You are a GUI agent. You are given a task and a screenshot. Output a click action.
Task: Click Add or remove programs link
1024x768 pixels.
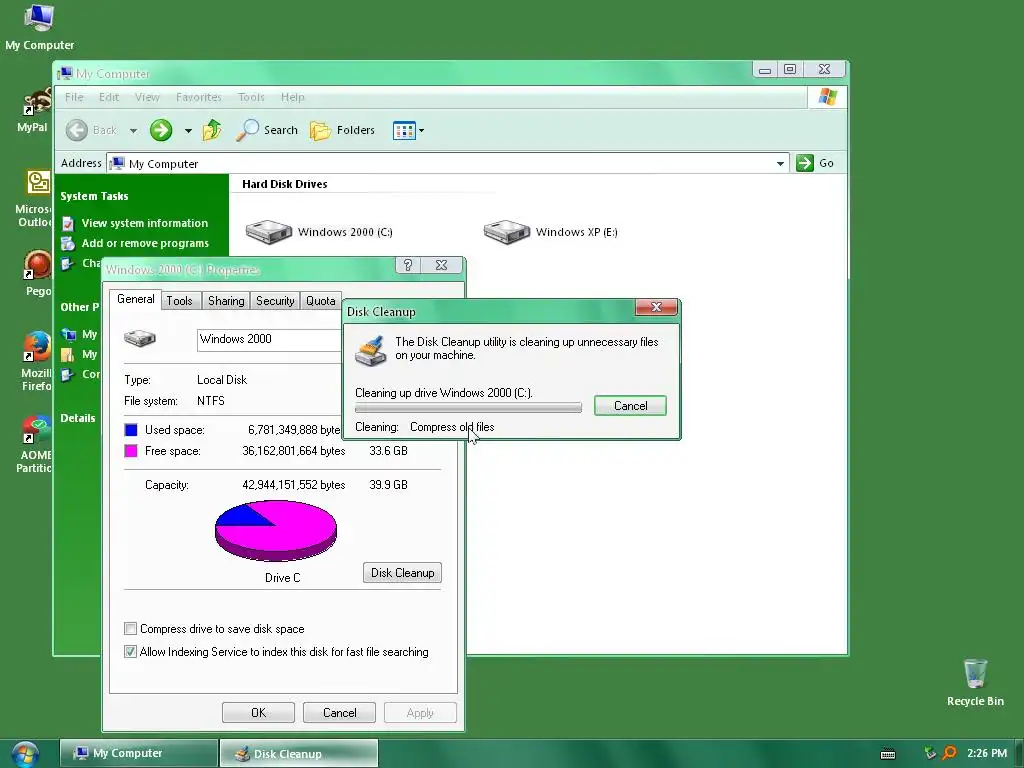(145, 244)
